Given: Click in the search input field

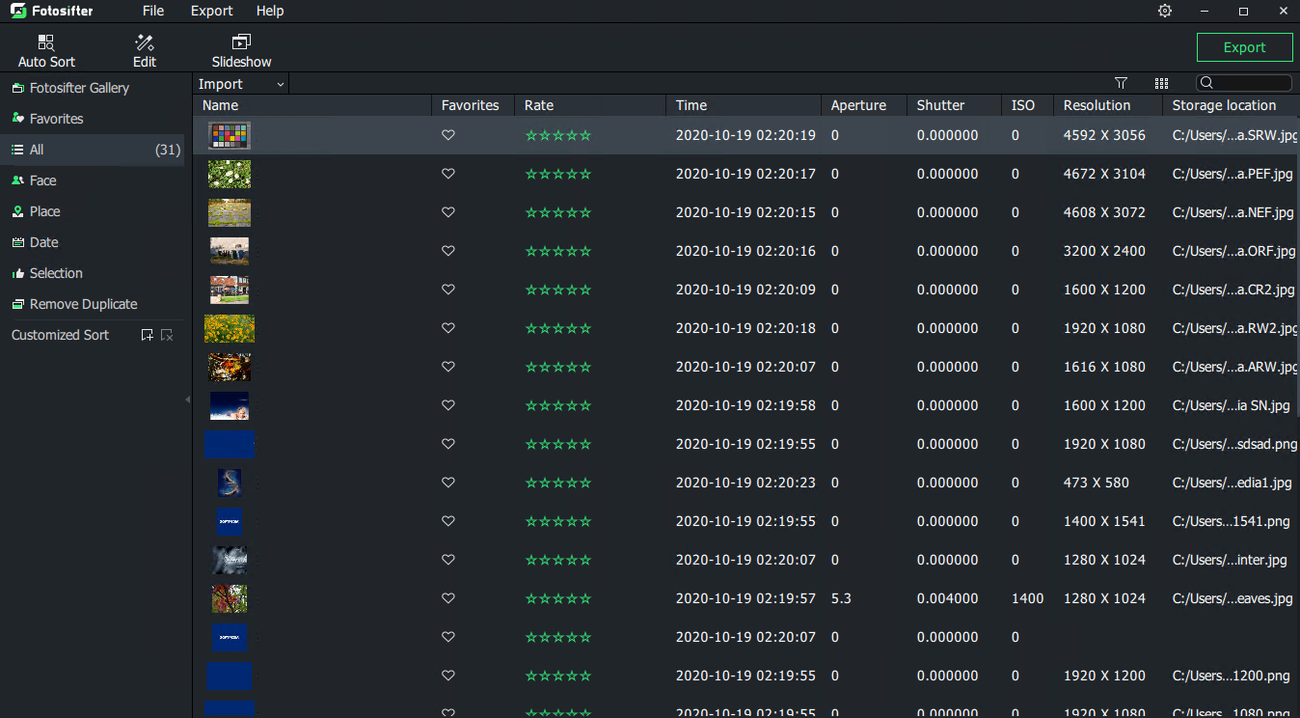Looking at the screenshot, I should click(1252, 83).
